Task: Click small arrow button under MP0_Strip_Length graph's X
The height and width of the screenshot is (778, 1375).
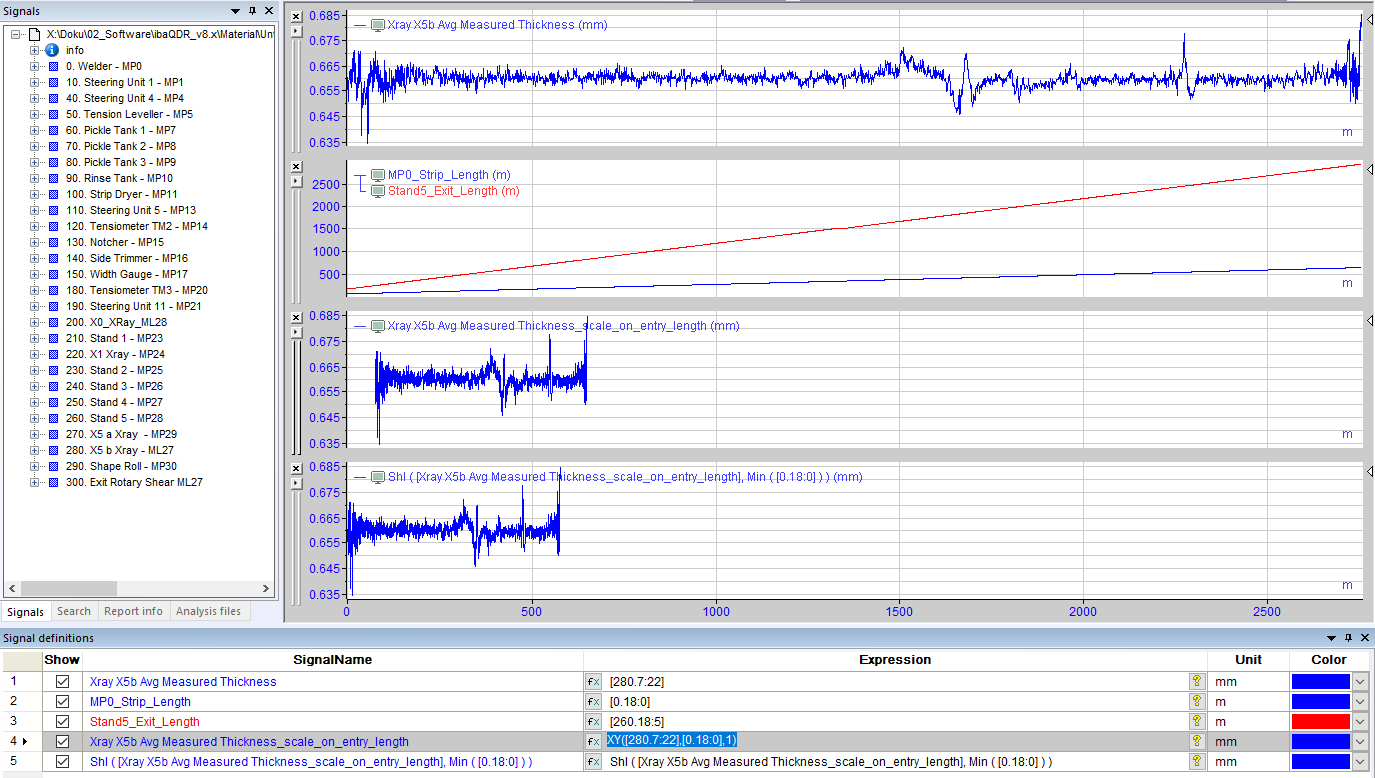Action: 295,181
